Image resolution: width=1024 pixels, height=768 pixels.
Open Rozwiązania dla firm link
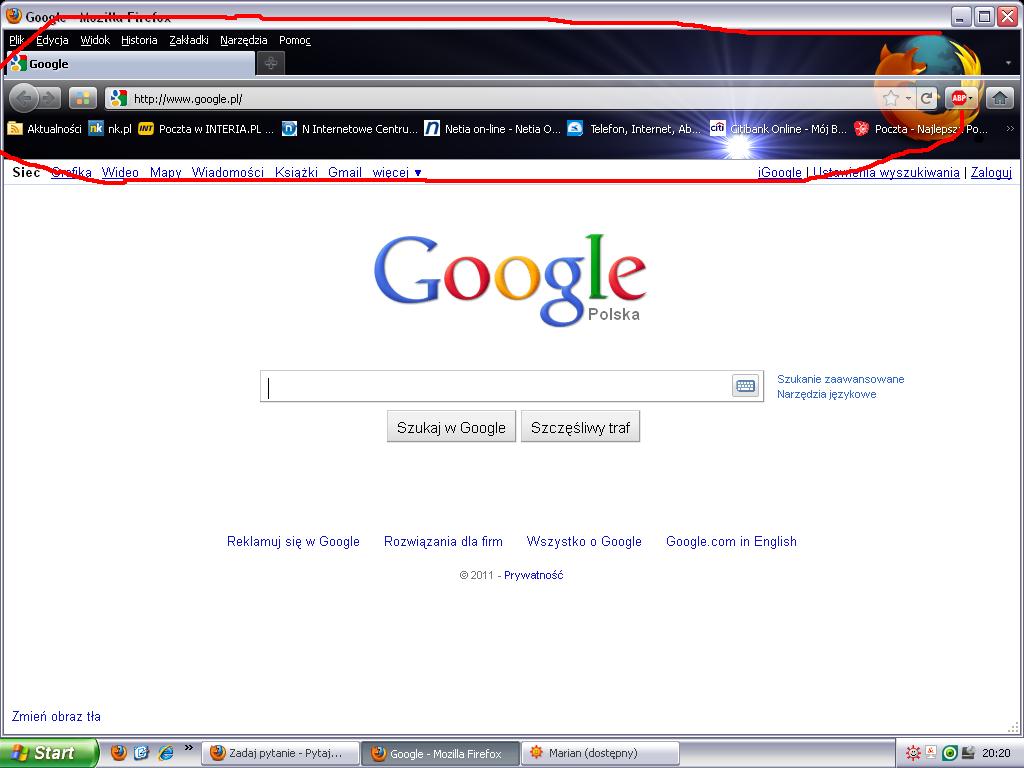pos(443,541)
